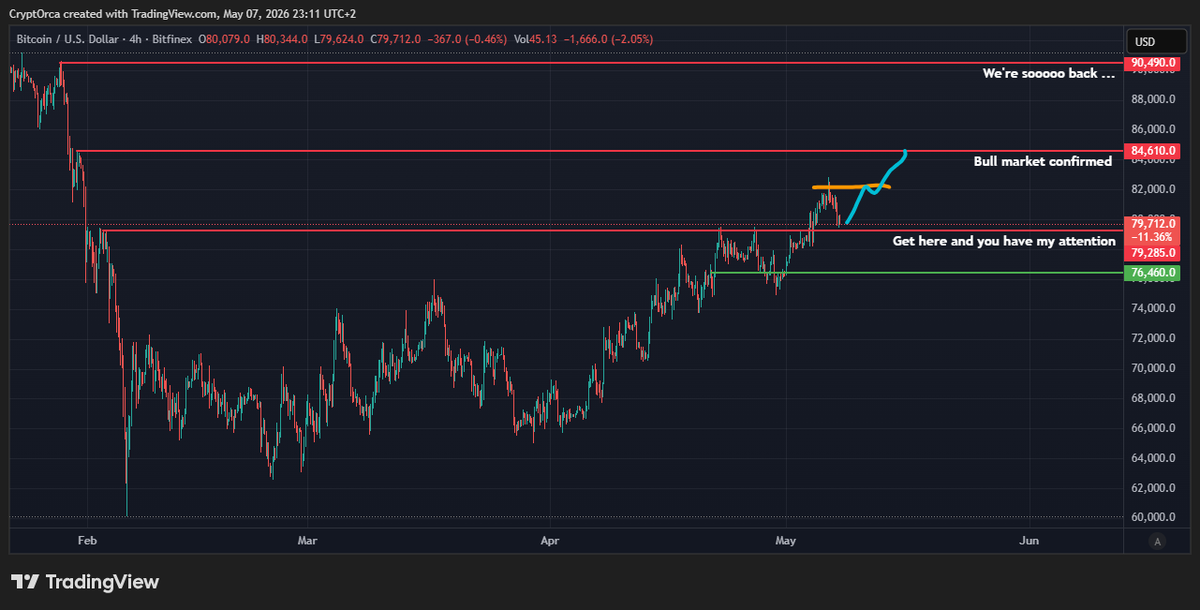Screen dimensions: 1200x610
Task: Click the Bitcoin / U.S. Dollar symbol title
Action: (x=68, y=40)
